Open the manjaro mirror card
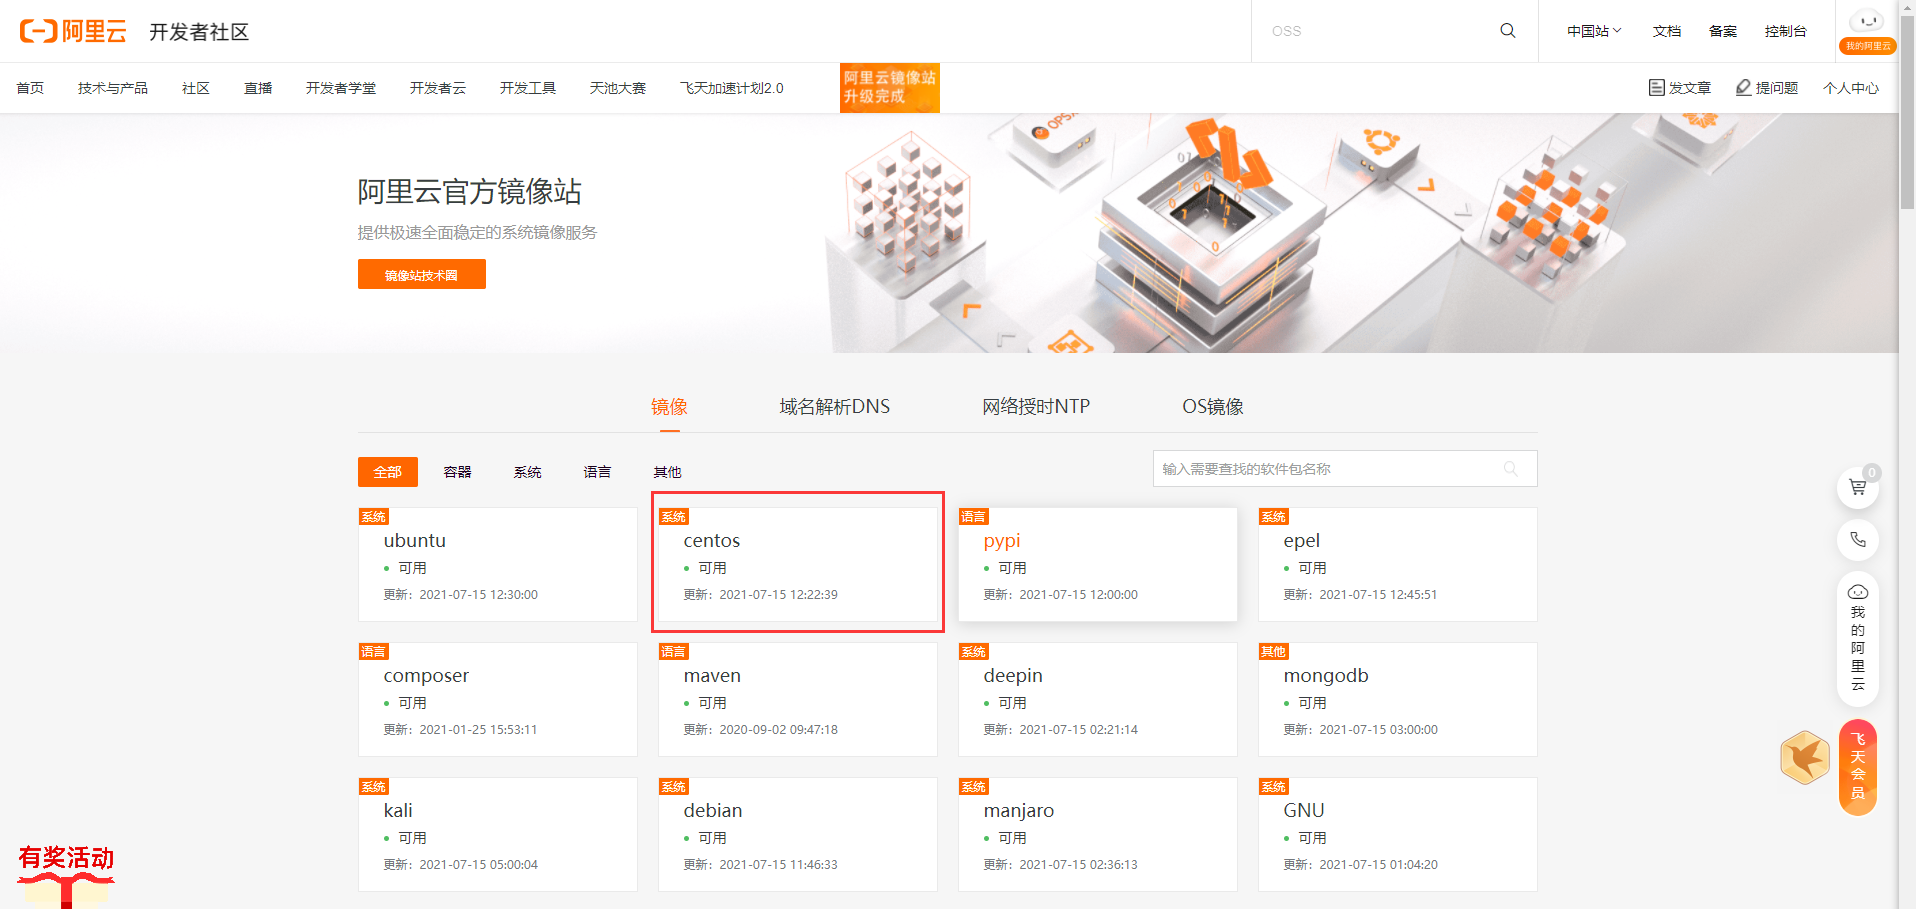Viewport: 1916px width, 909px height. 1098,834
